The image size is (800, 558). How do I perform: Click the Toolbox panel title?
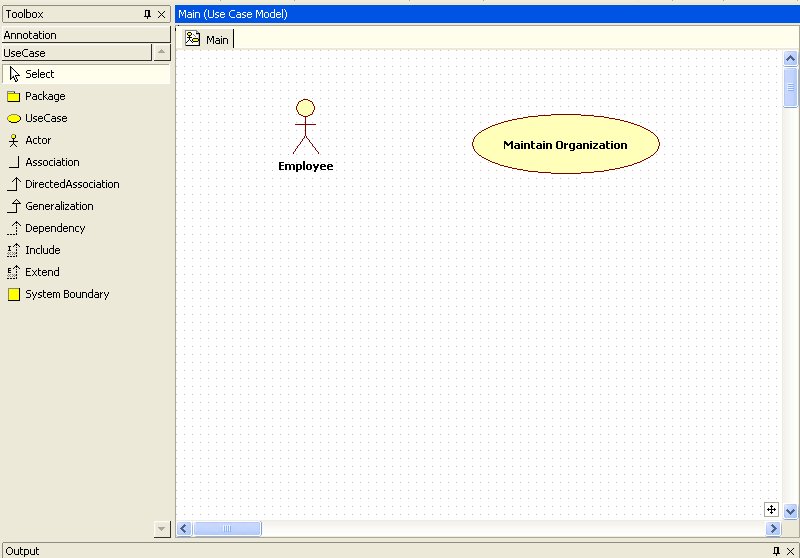(x=24, y=14)
